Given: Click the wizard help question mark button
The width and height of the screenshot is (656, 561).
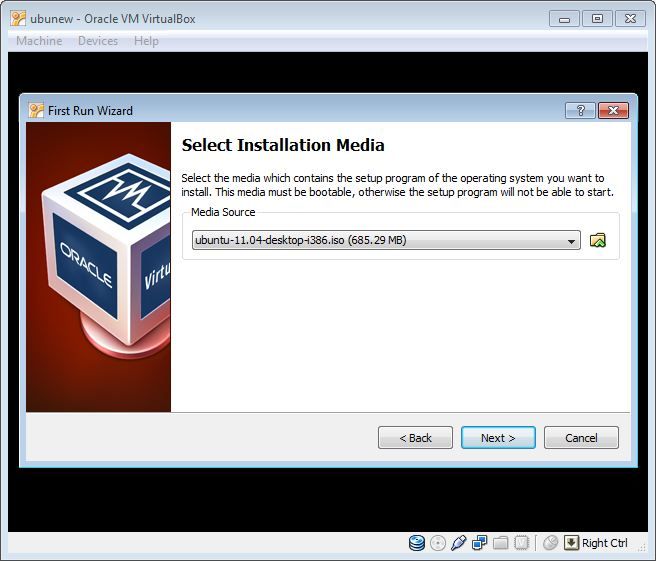Looking at the screenshot, I should click(x=580, y=110).
